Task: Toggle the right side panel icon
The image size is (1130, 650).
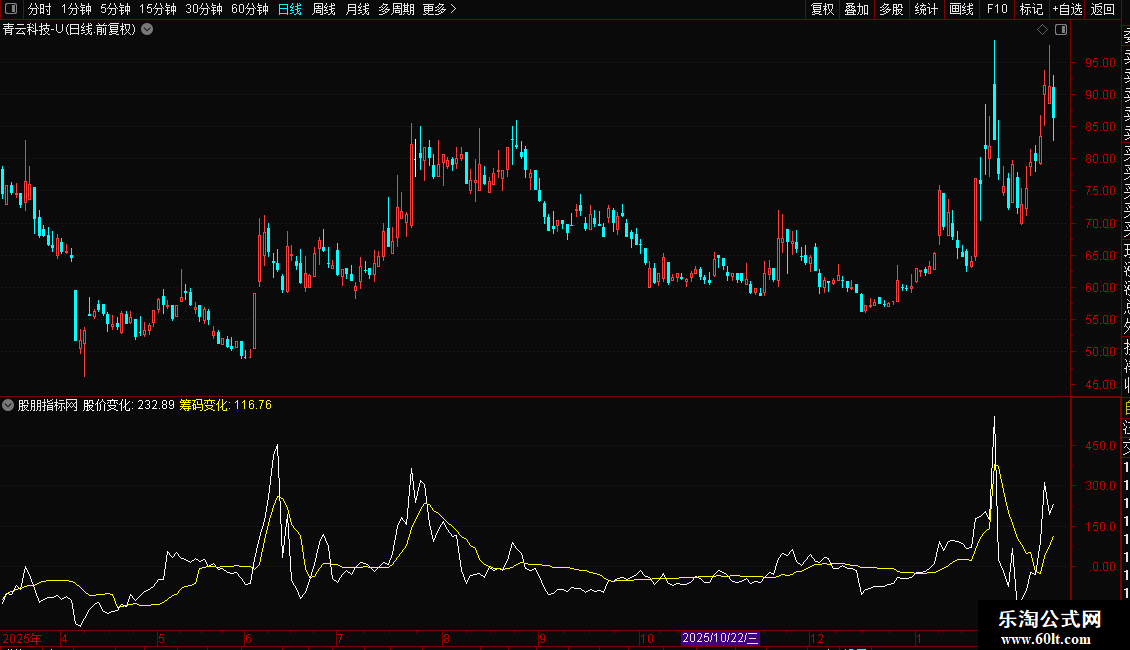Action: pos(1061,30)
